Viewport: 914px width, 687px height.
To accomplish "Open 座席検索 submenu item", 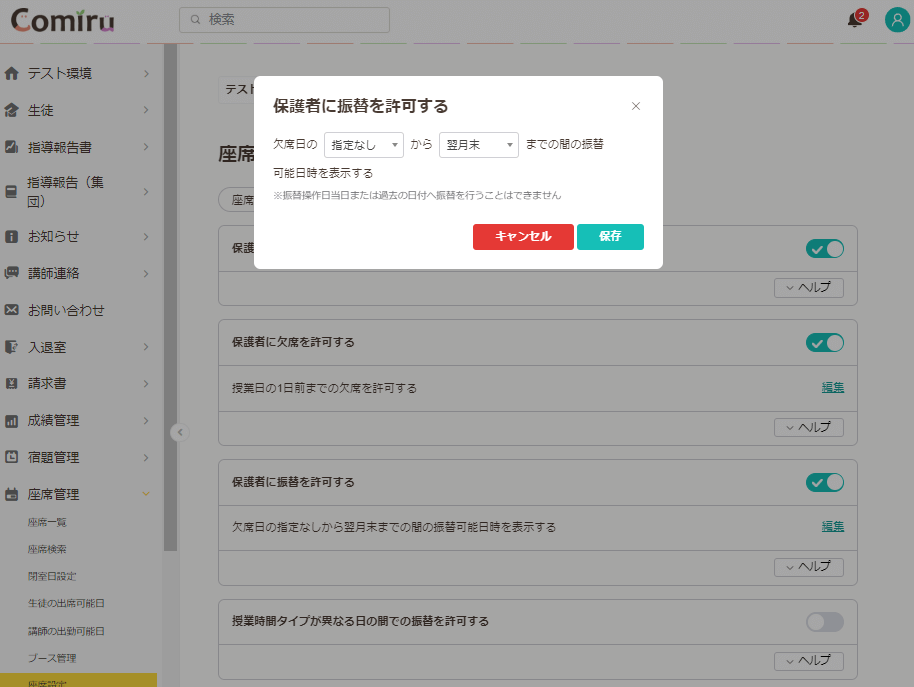I will [47, 549].
